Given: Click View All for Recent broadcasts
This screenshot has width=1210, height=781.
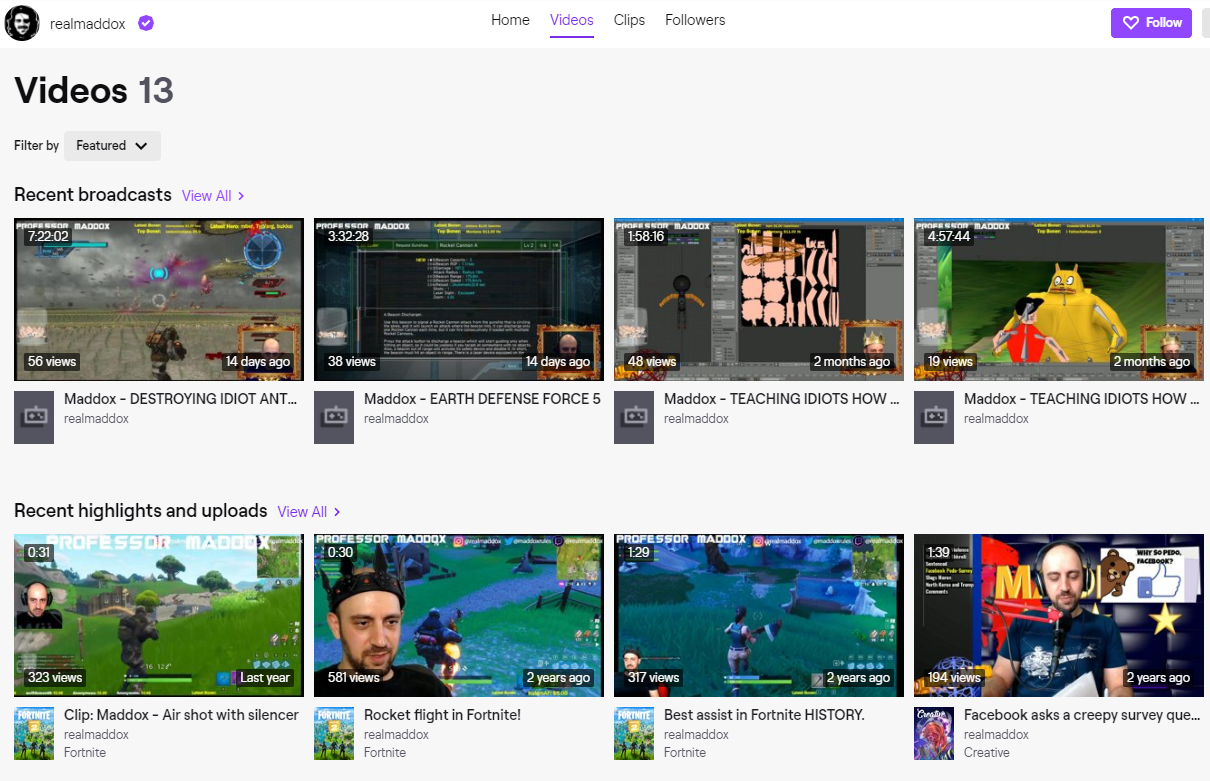Looking at the screenshot, I should 213,196.
